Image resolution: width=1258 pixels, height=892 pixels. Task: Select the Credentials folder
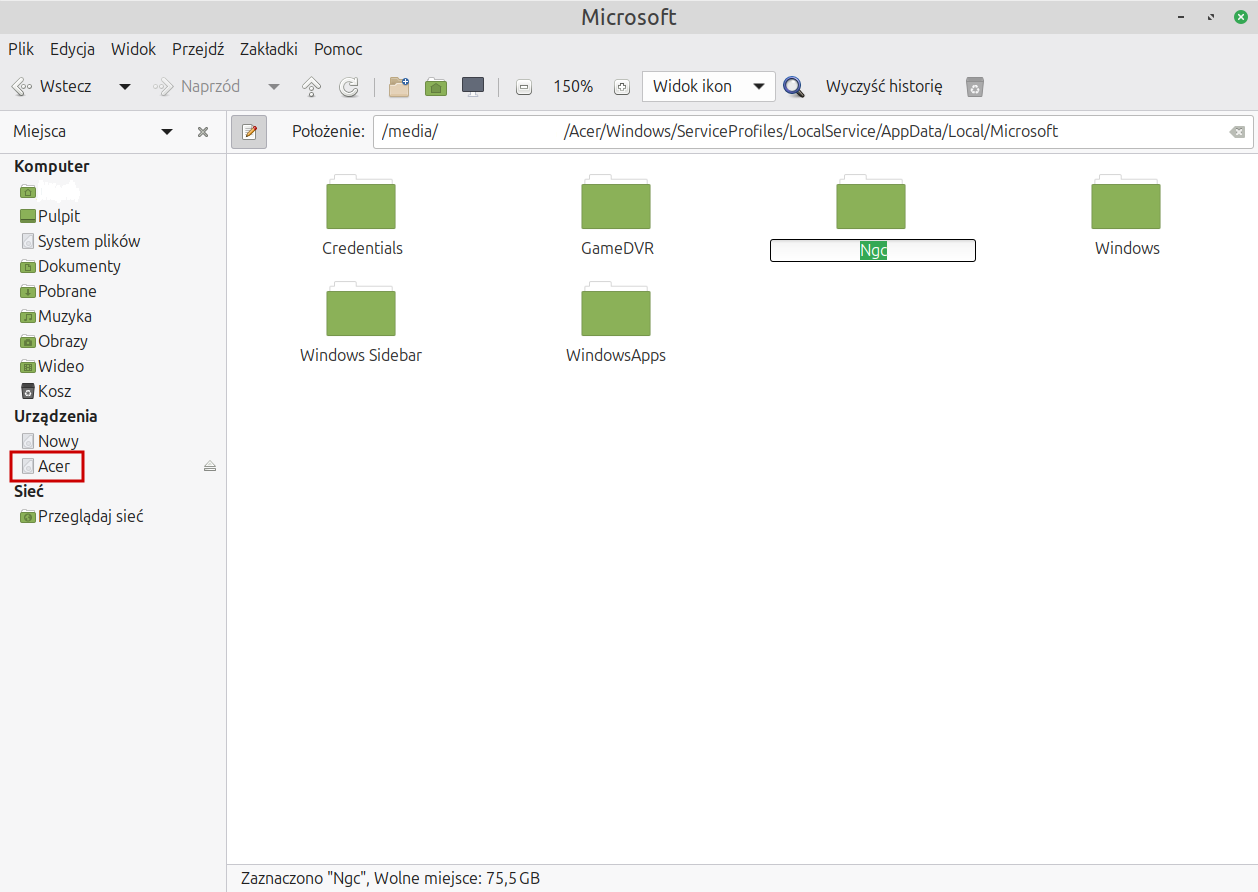[362, 215]
